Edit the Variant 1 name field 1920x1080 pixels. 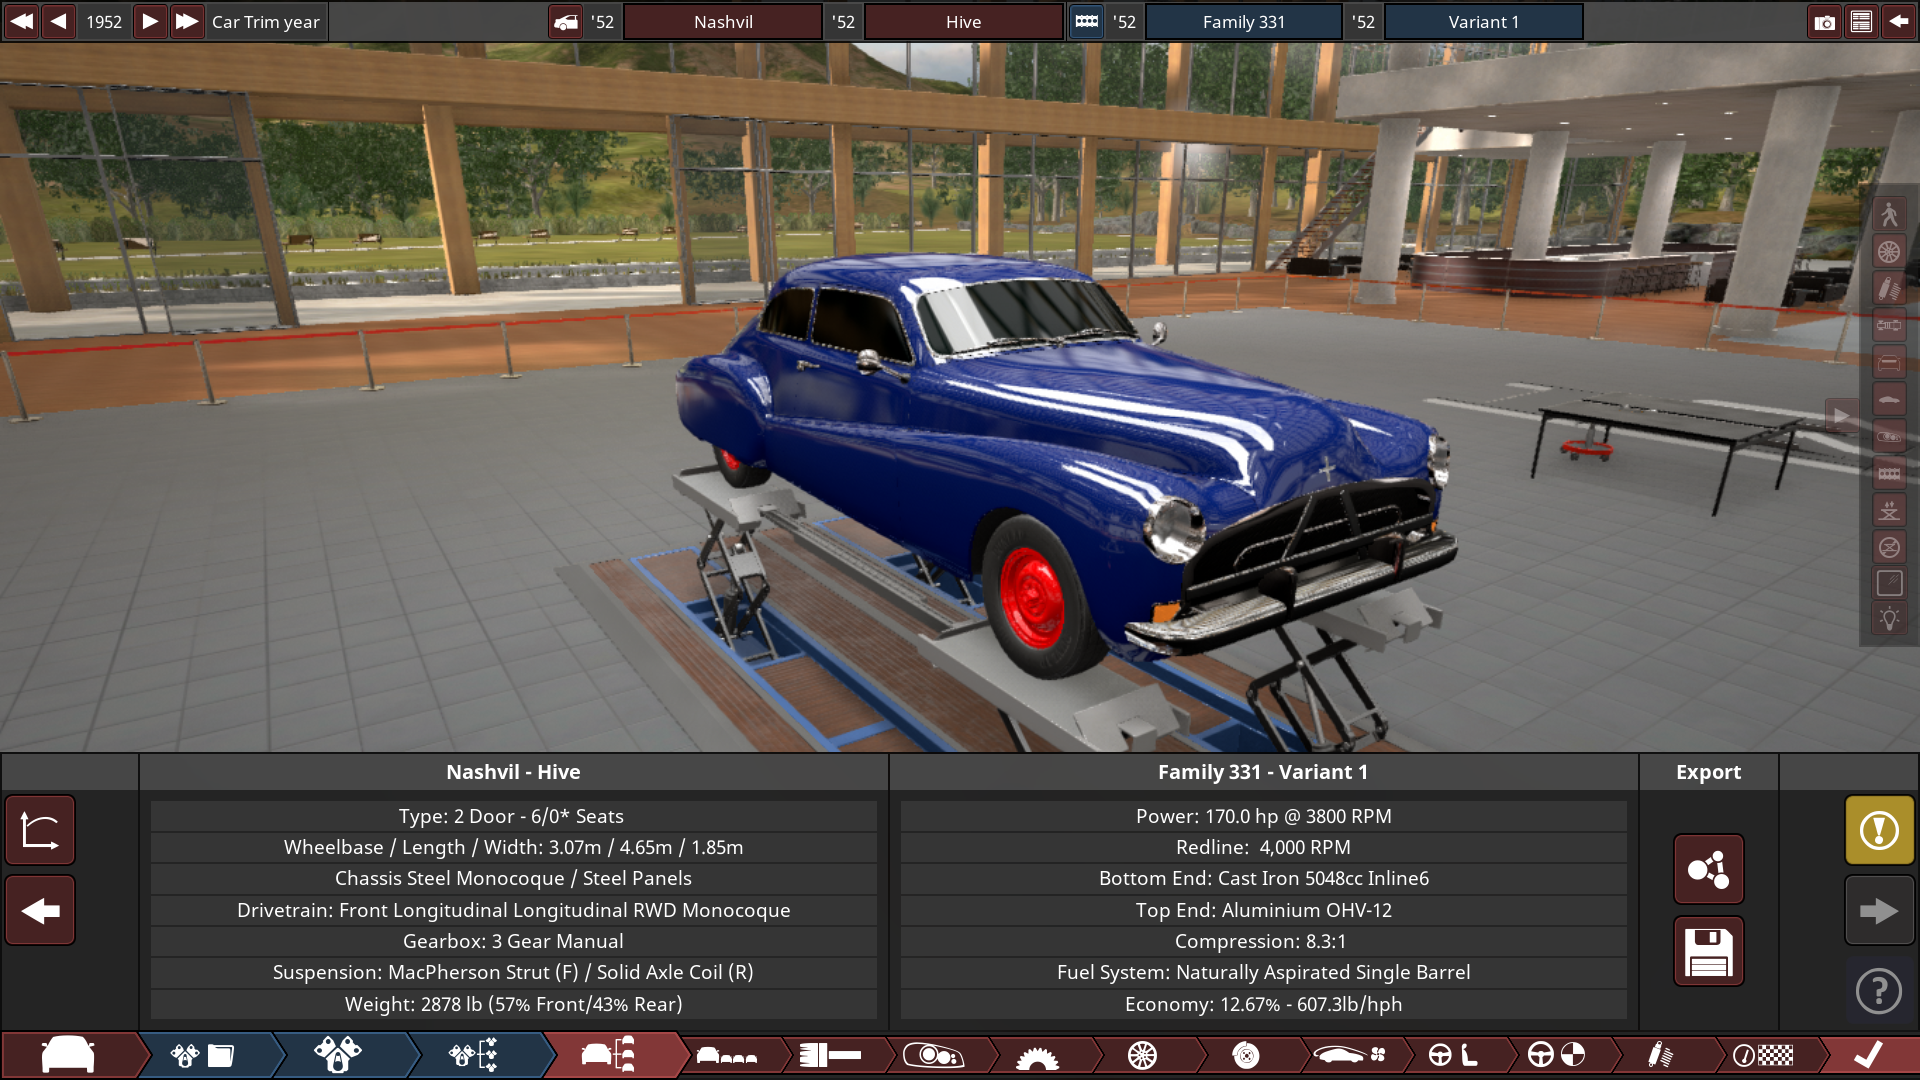point(1483,21)
